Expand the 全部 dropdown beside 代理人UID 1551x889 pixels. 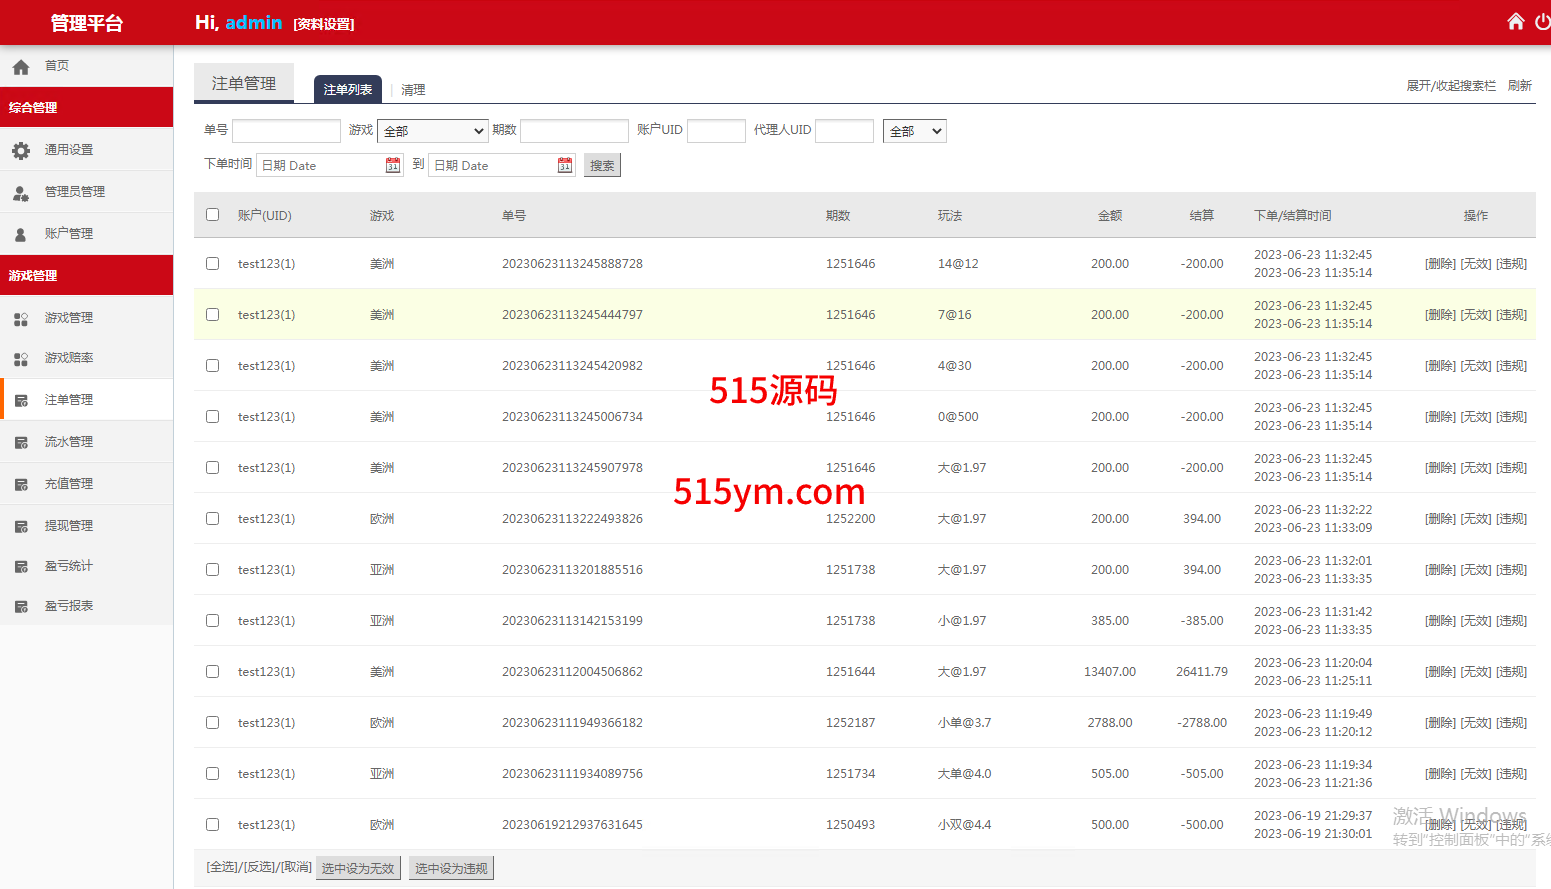point(914,131)
